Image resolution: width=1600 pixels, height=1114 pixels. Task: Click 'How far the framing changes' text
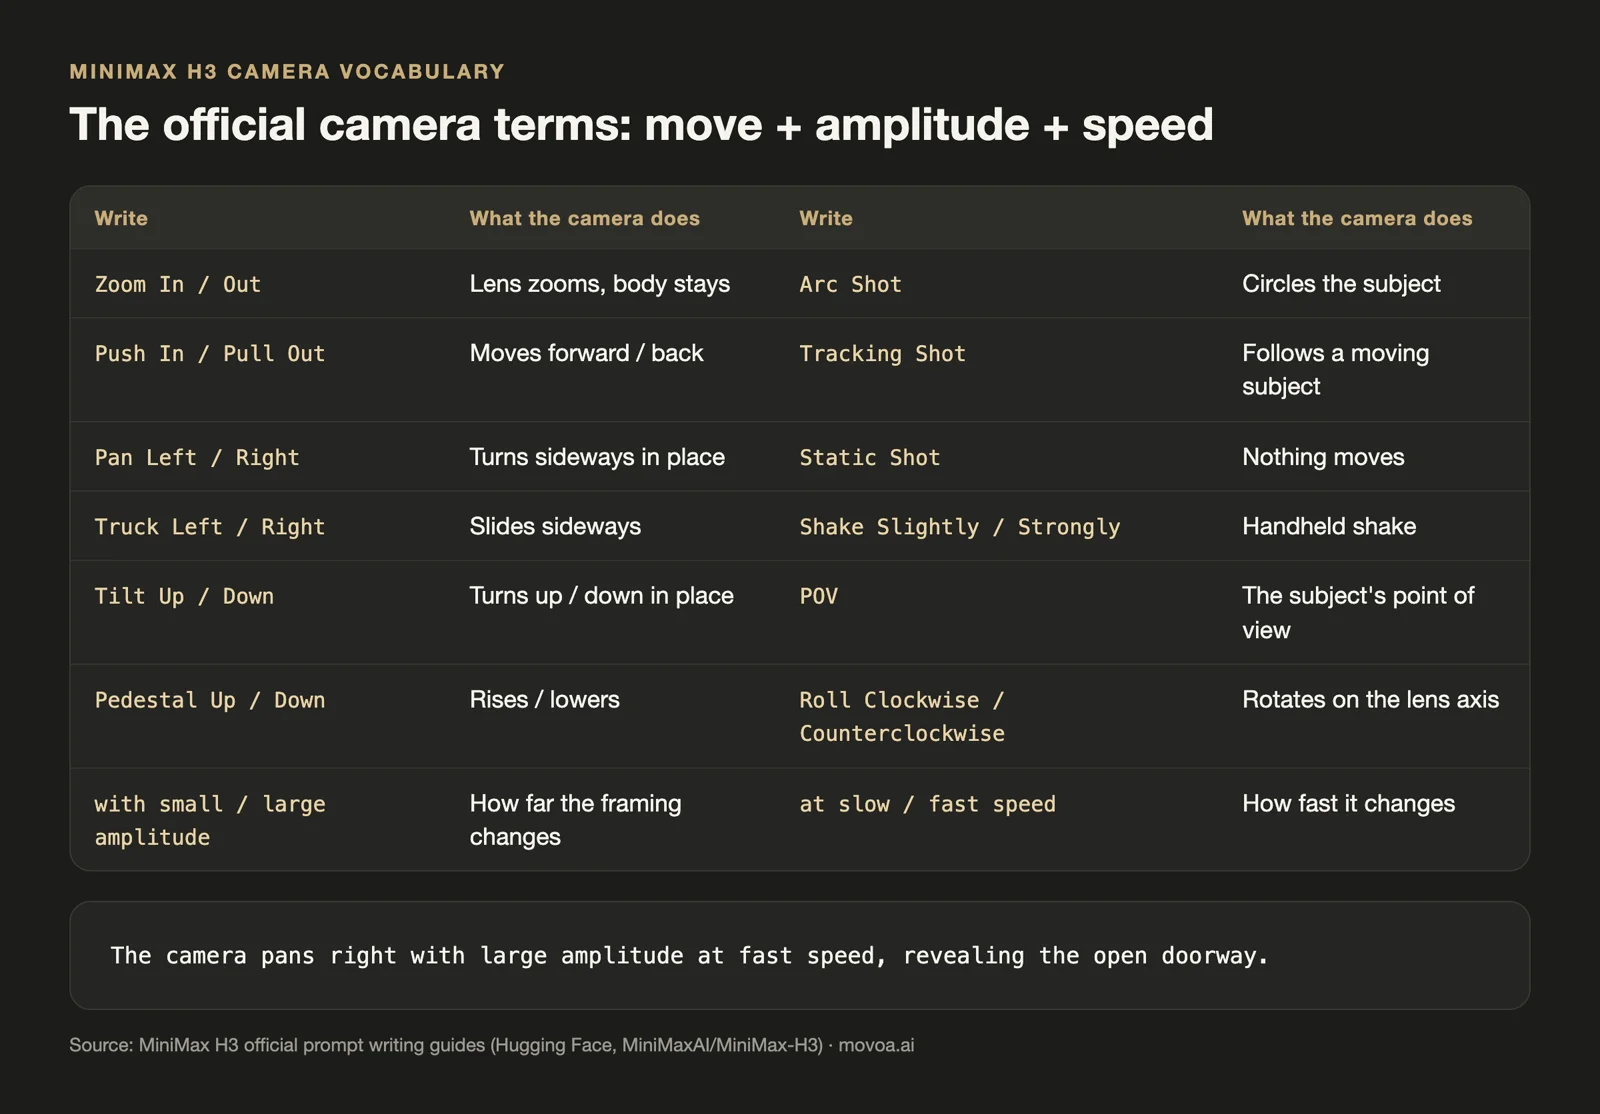tap(576, 820)
